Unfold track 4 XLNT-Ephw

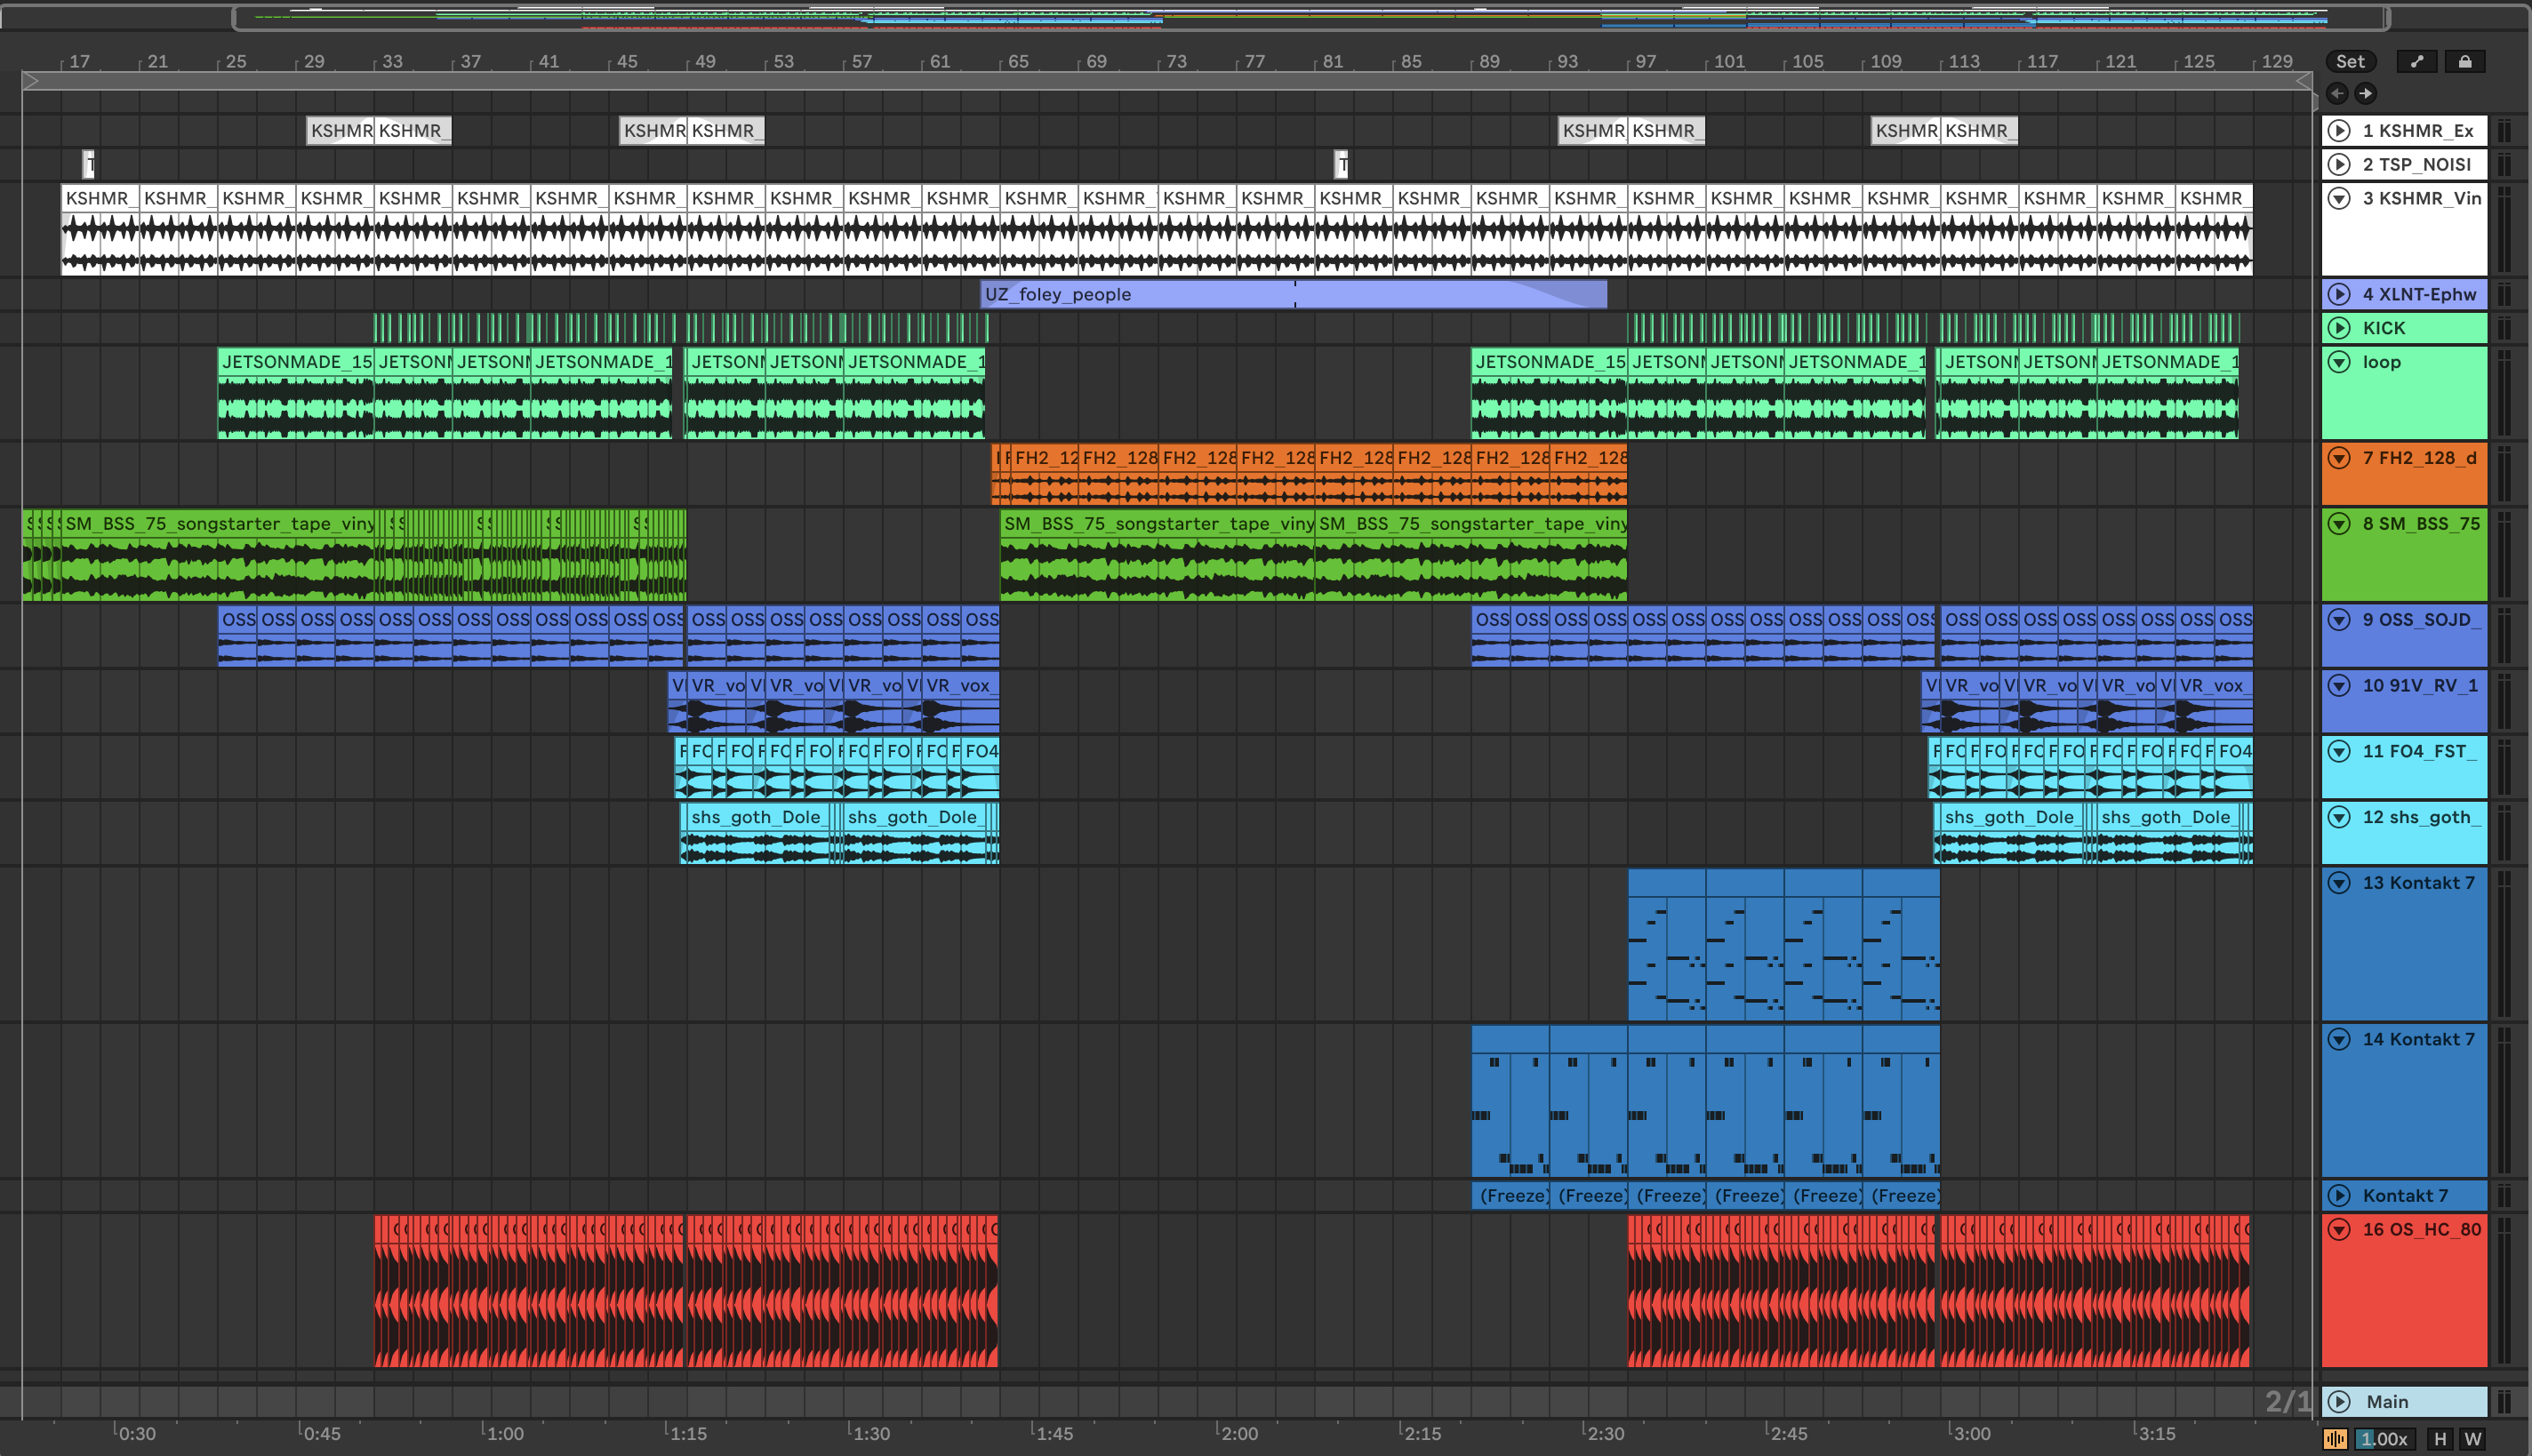click(x=2339, y=294)
